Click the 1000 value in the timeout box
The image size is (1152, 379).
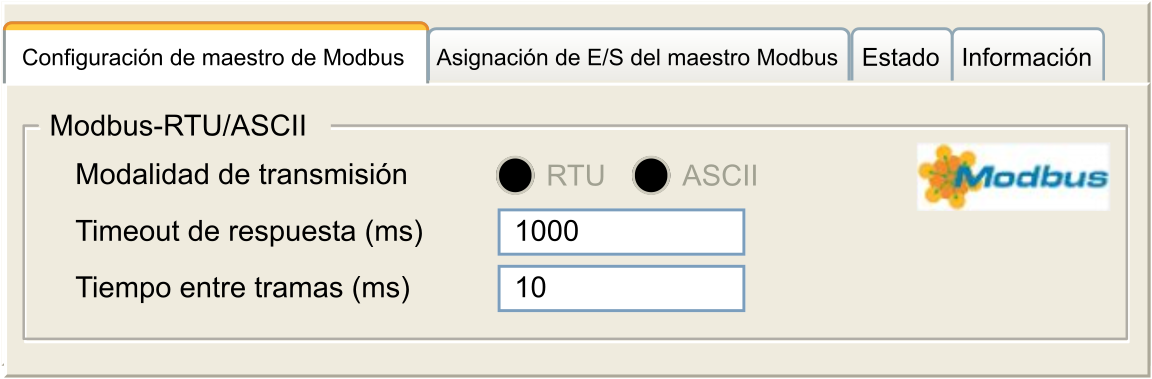[547, 232]
